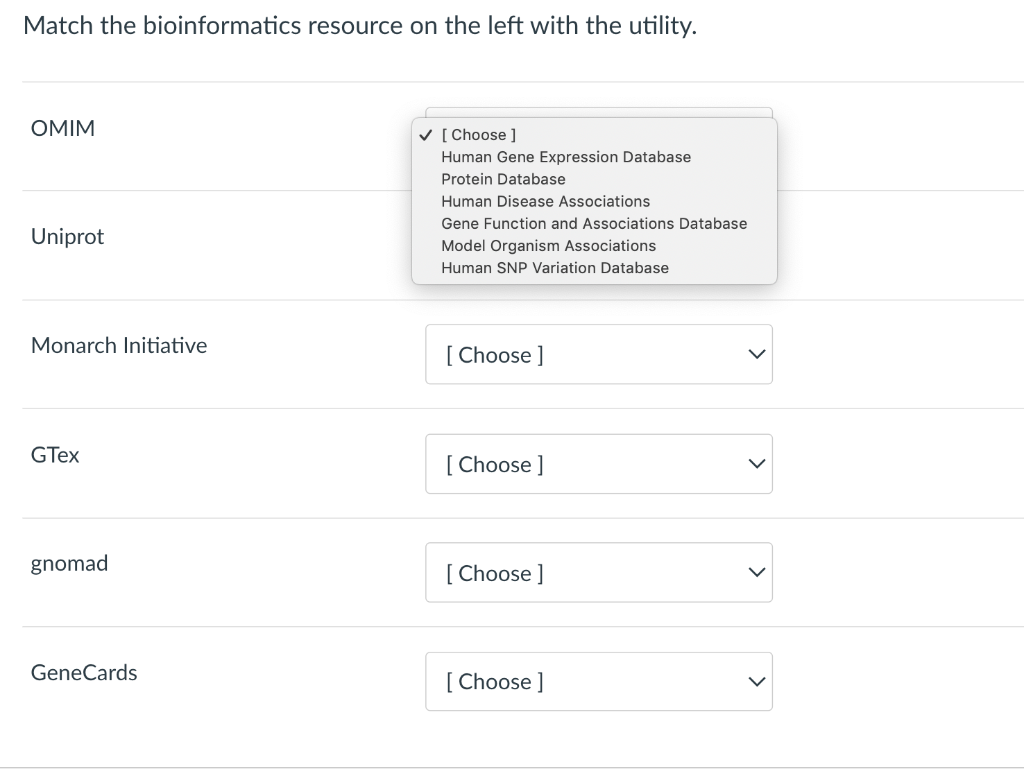This screenshot has width=1024, height=778.
Task: Click the Uniprot row label
Action: tap(67, 236)
